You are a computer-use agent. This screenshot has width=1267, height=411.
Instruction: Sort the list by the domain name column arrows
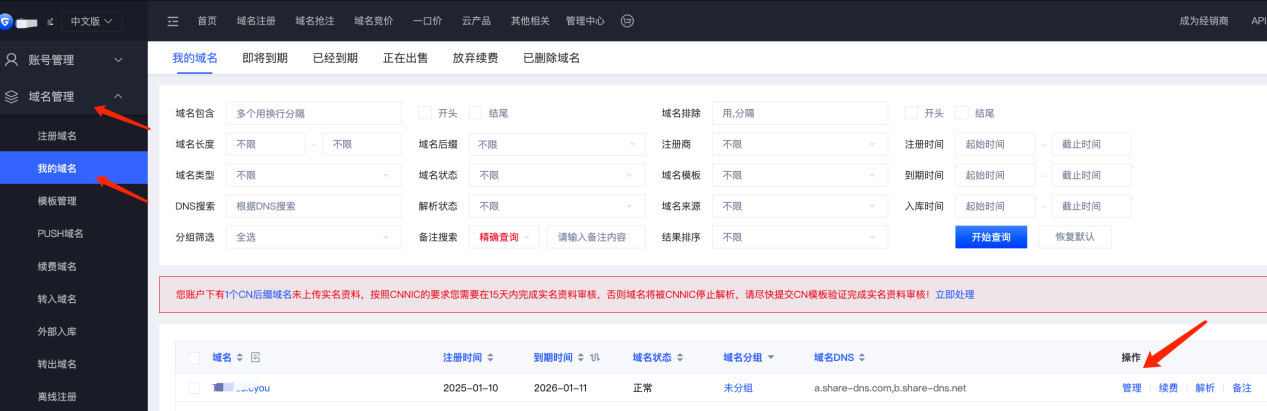pyautogui.click(x=240, y=357)
